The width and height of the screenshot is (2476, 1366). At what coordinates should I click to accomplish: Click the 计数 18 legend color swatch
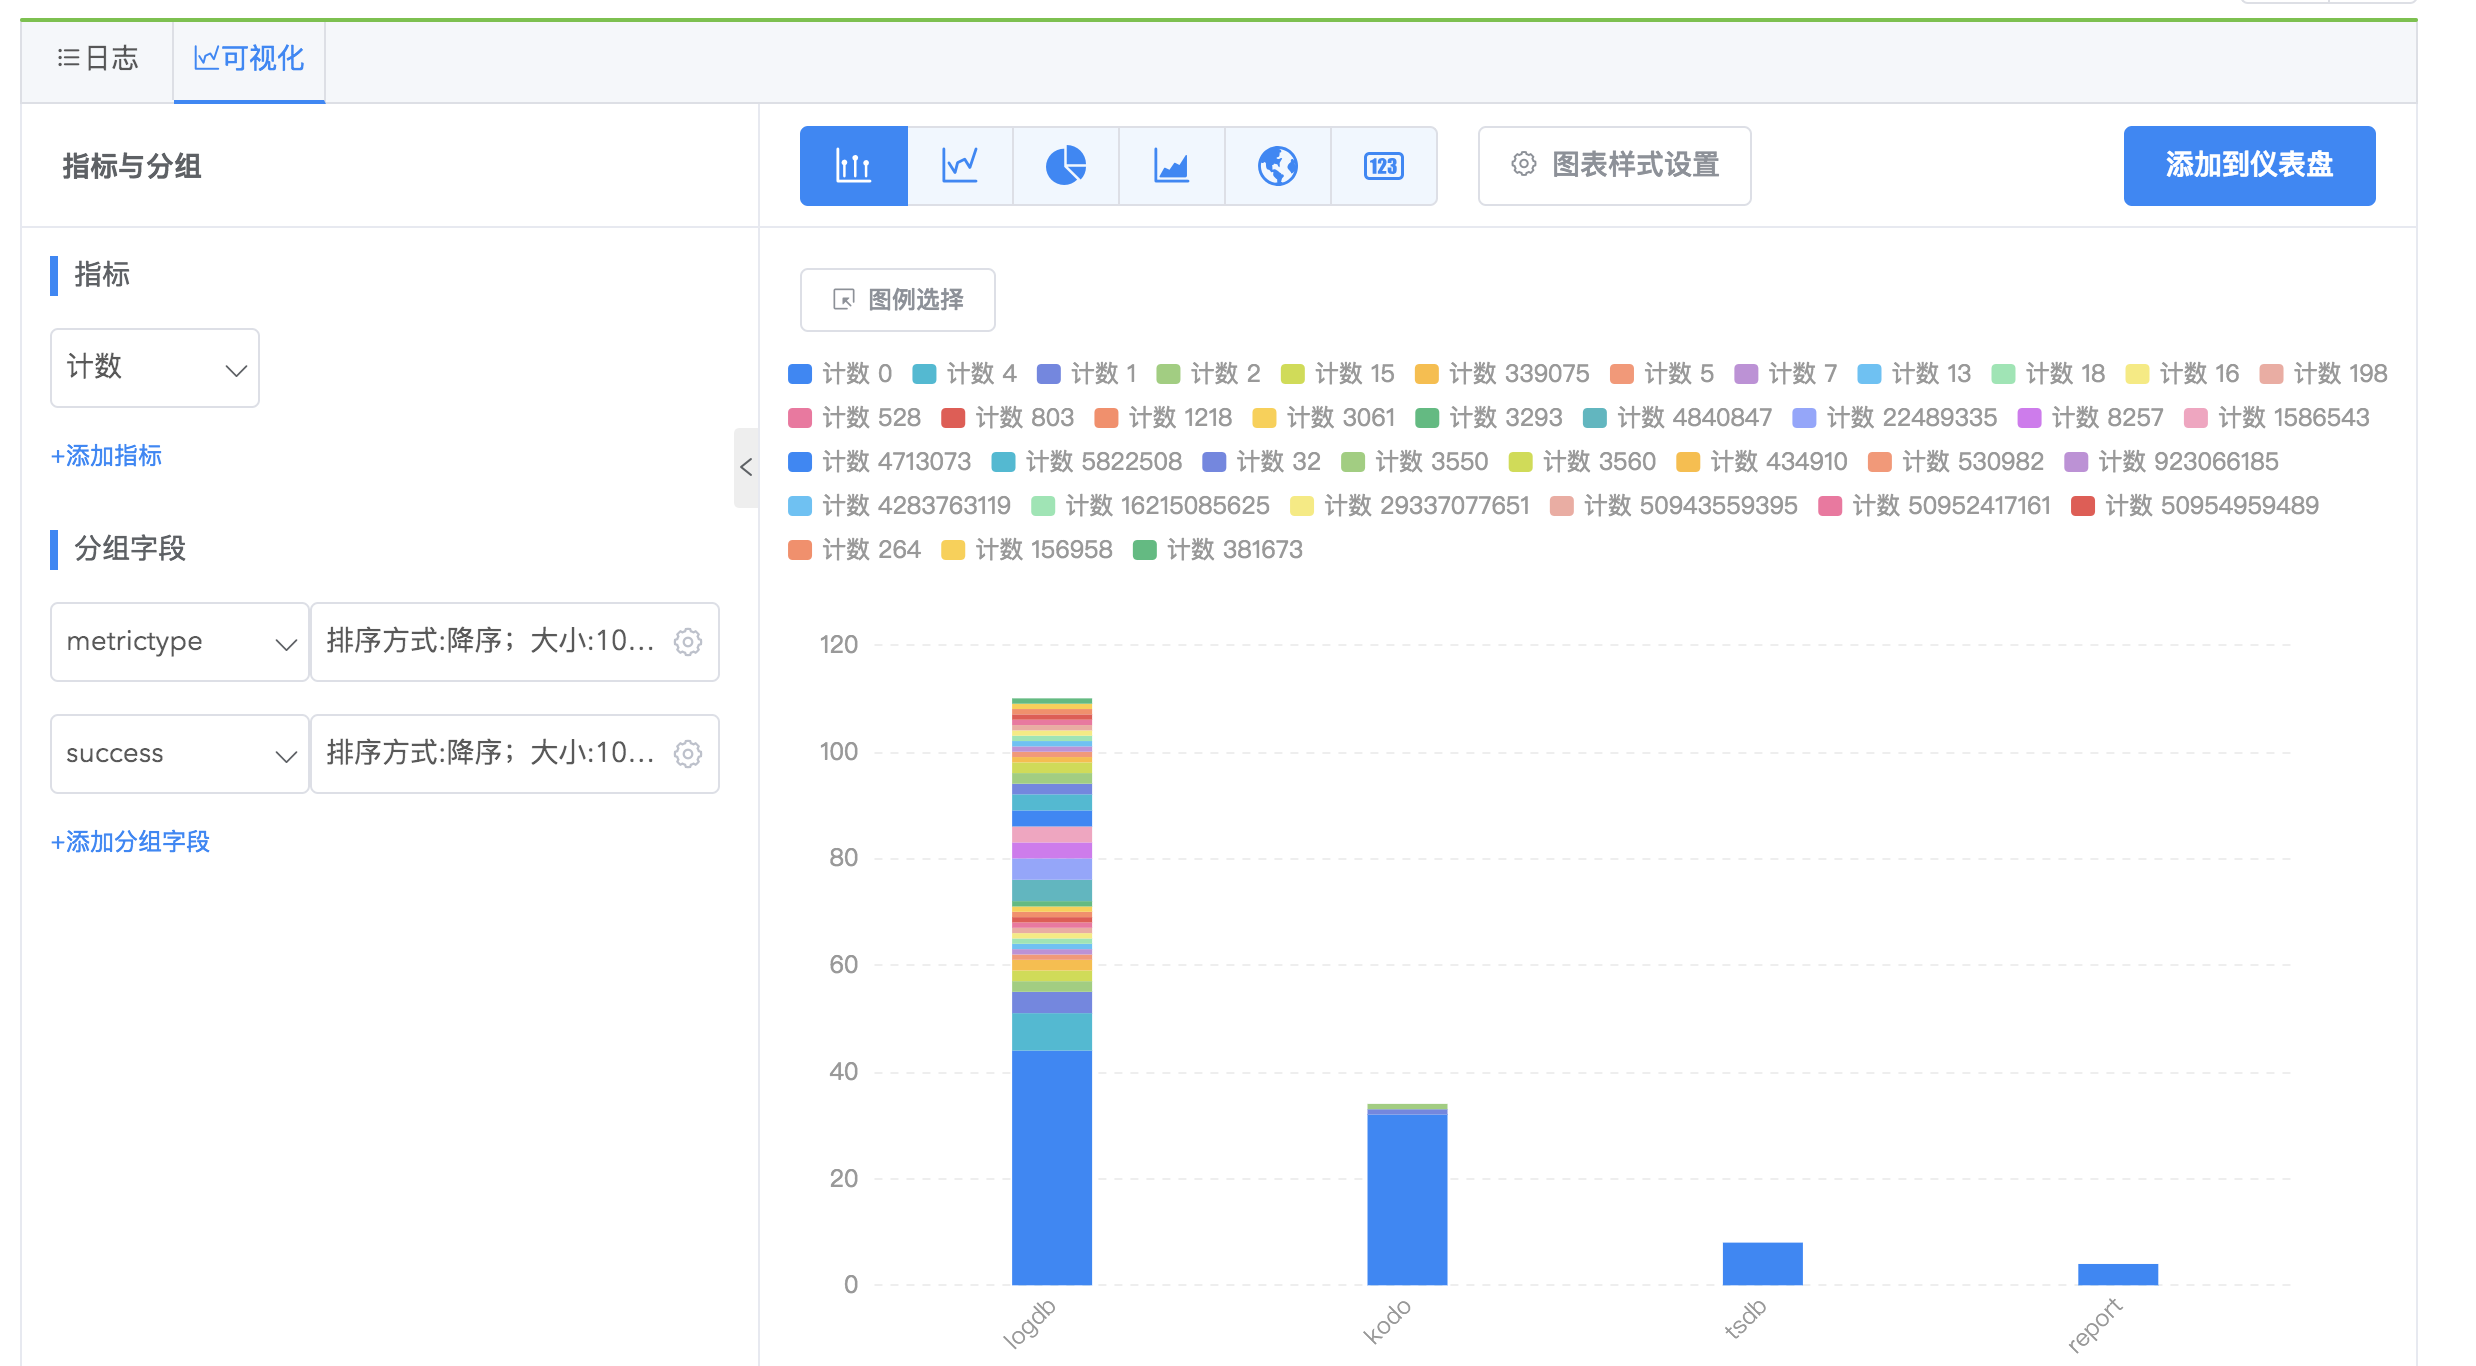[x=2003, y=374]
